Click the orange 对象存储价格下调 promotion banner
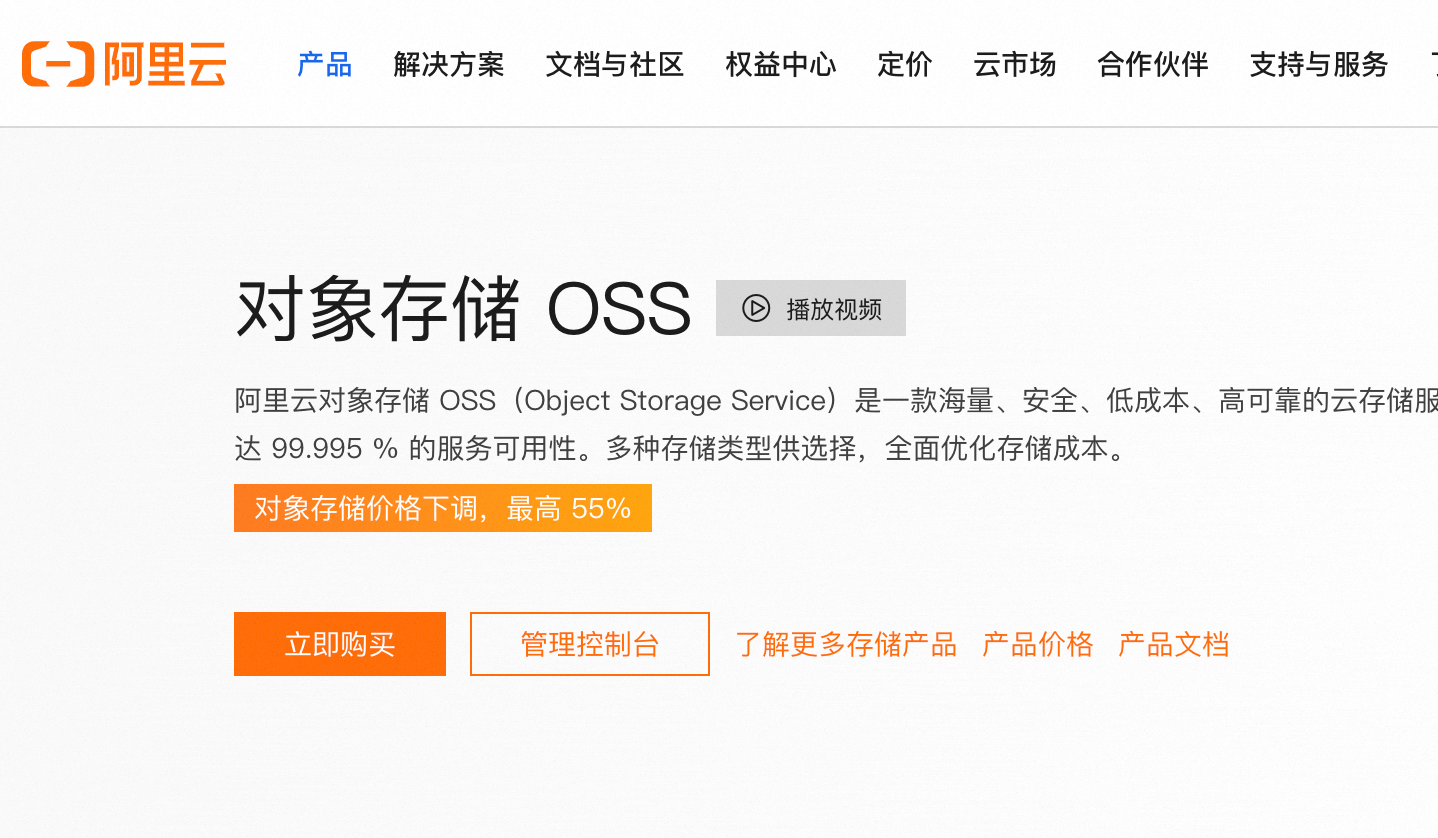 pos(443,508)
